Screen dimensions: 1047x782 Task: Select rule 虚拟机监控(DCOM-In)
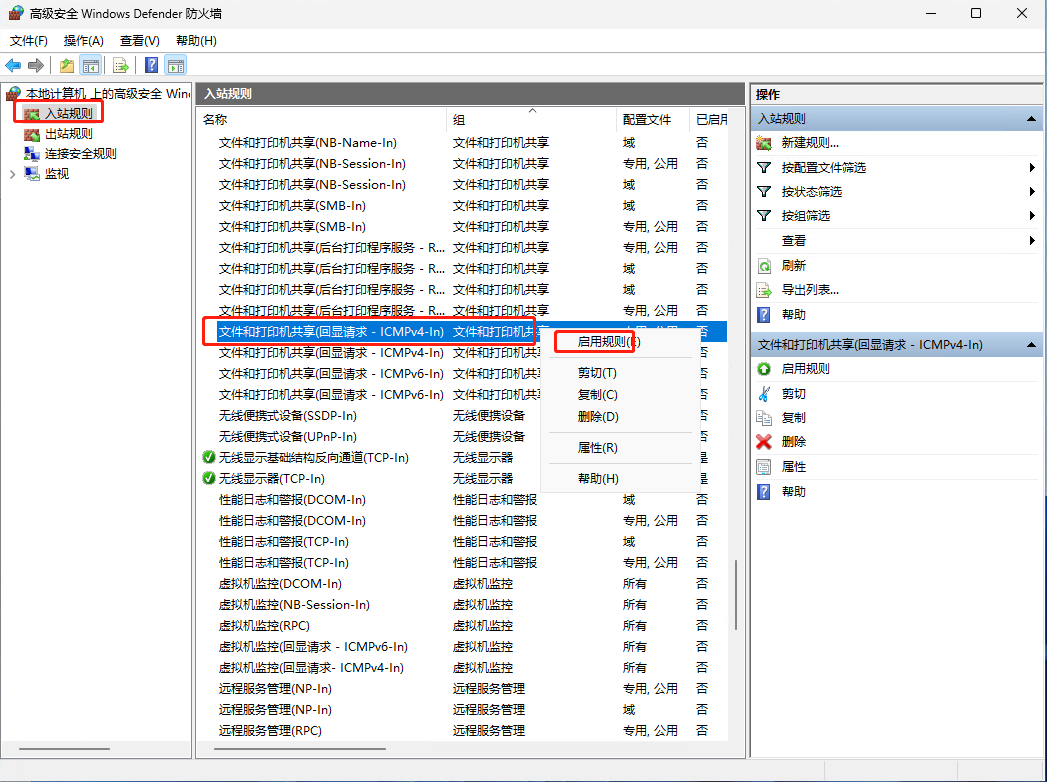(x=280, y=584)
